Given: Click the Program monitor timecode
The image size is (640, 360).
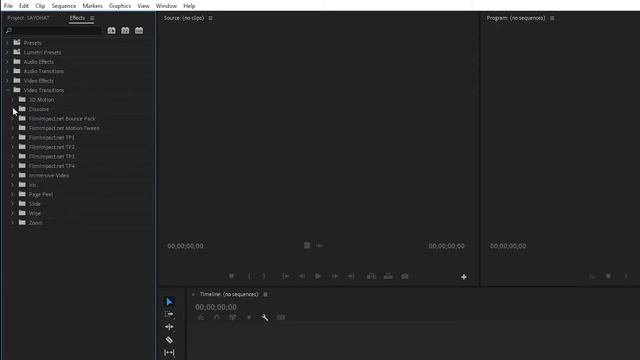Looking at the screenshot, I should (508, 246).
